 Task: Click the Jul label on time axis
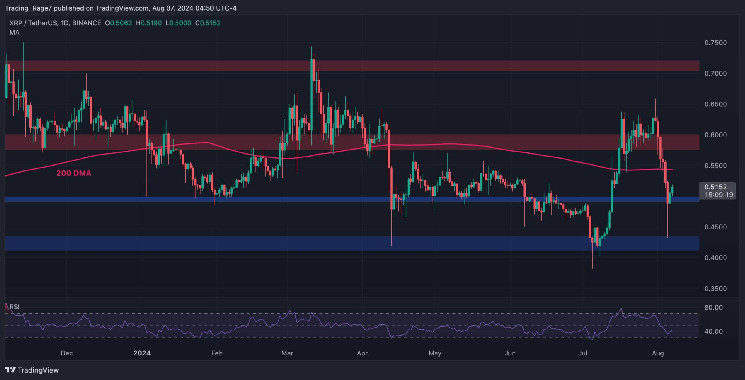pyautogui.click(x=583, y=353)
